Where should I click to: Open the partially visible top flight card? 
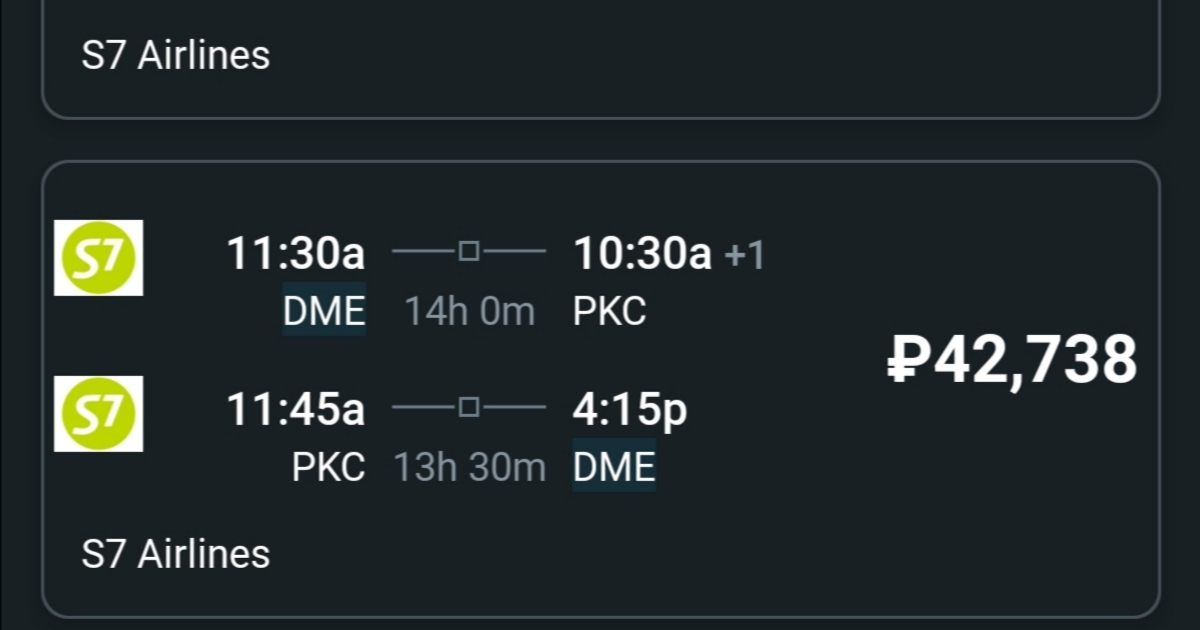tap(600, 58)
